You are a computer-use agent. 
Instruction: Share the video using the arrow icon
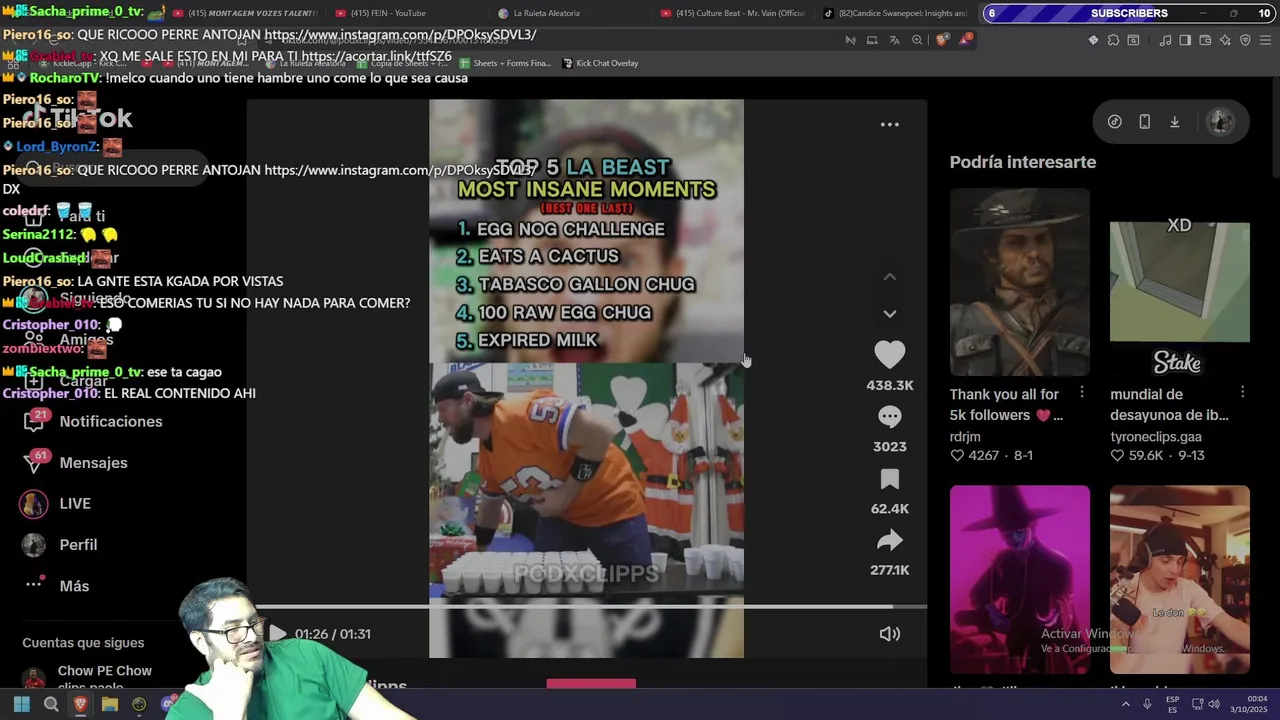pos(889,541)
